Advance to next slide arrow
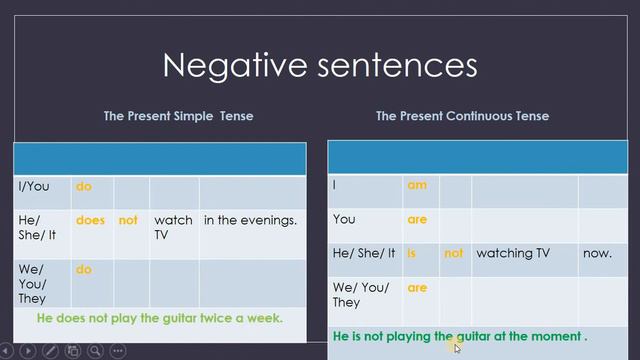The width and height of the screenshot is (640, 360). 28,351
